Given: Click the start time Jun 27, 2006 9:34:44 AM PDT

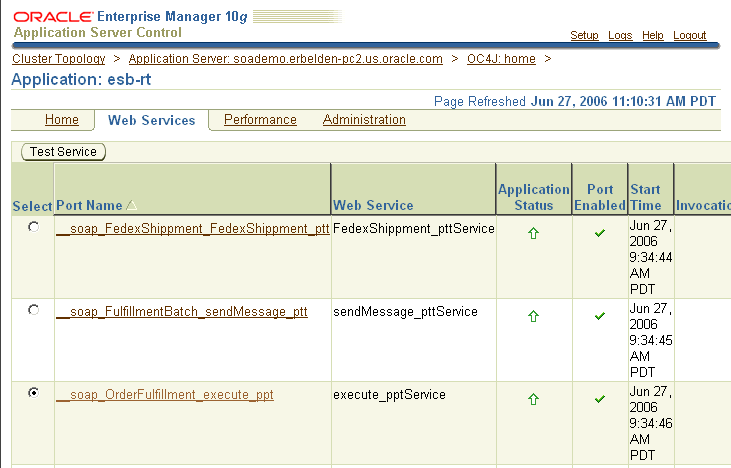Looking at the screenshot, I should [x=651, y=257].
